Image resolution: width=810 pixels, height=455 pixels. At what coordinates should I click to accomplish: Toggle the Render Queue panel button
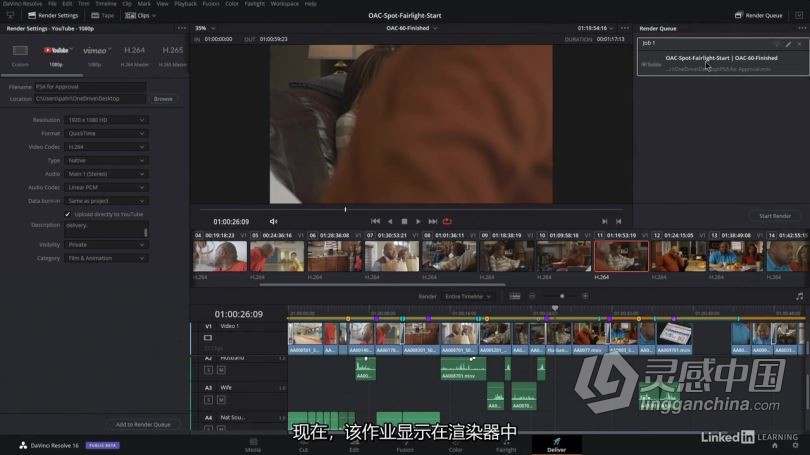[758, 15]
